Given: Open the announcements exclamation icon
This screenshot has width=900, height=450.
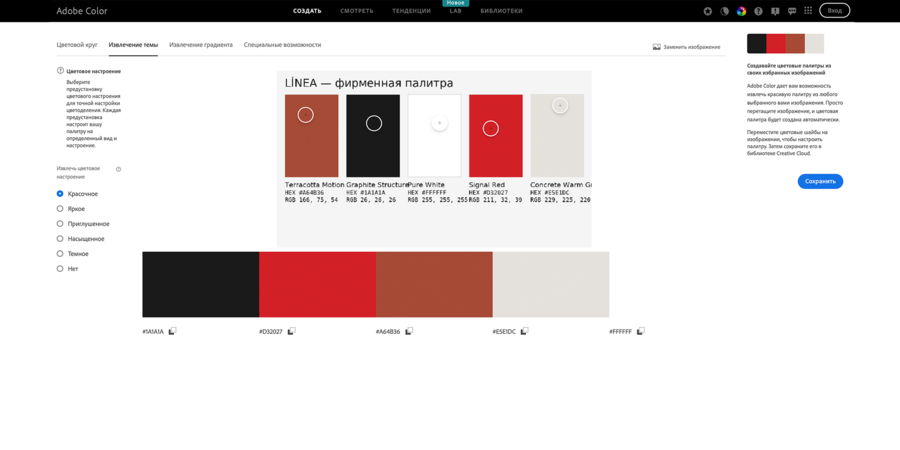Looking at the screenshot, I should 775,11.
